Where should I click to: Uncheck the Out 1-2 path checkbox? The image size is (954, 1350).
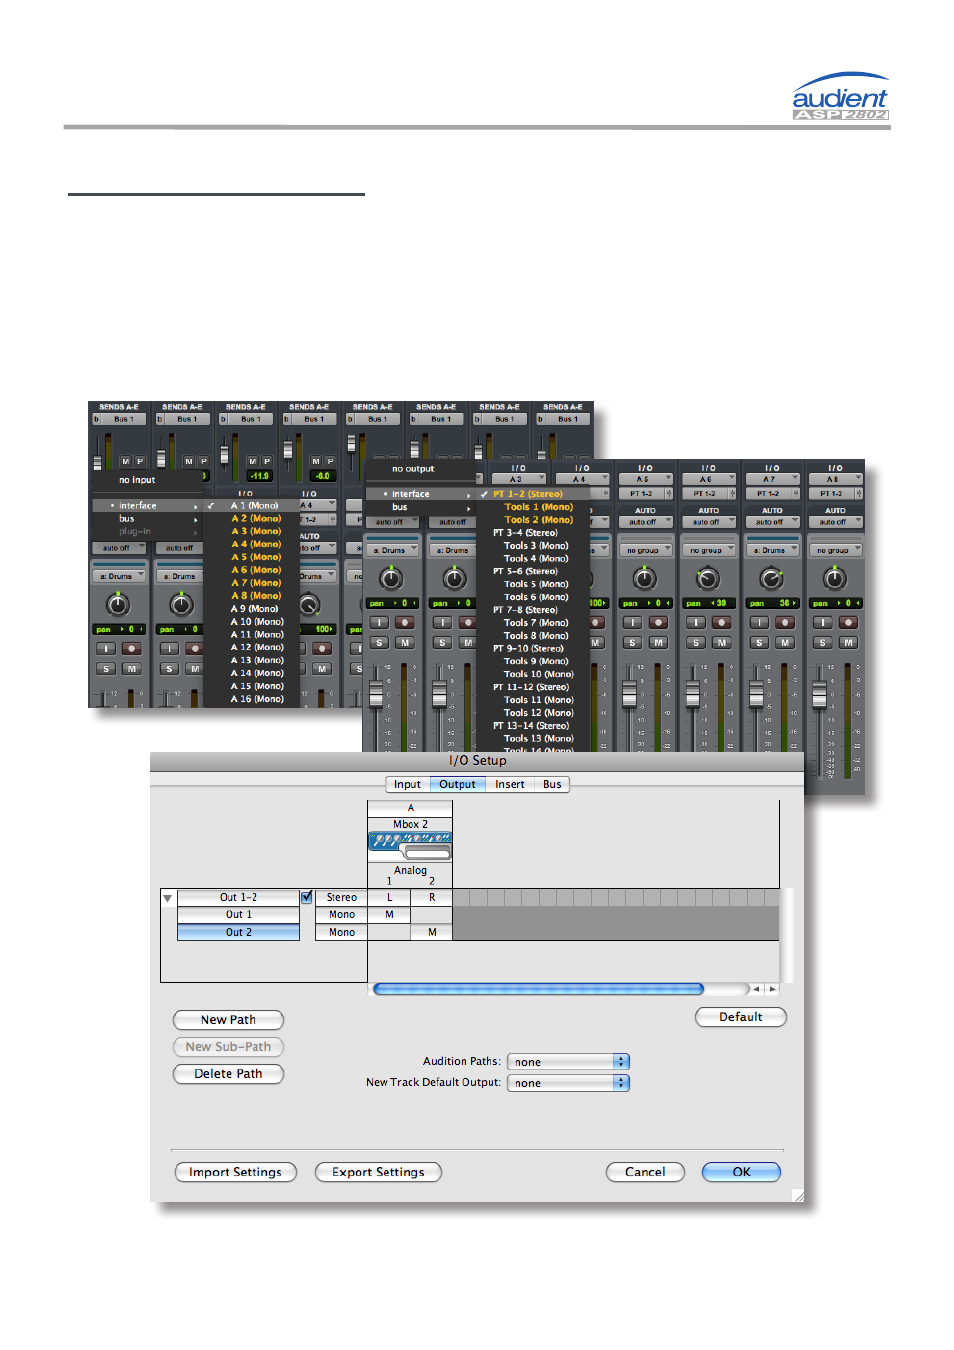[x=307, y=897]
